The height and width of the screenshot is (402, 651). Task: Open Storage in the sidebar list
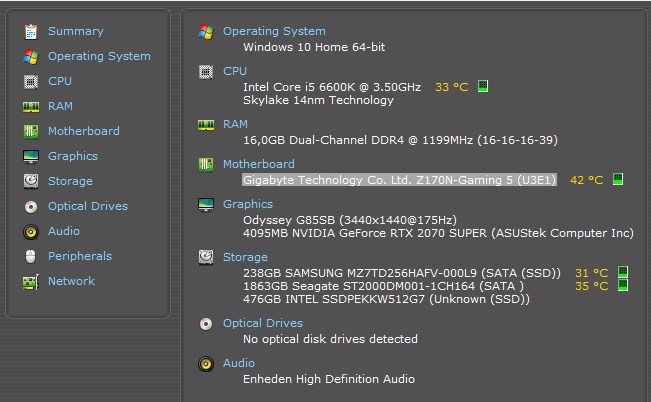click(70, 181)
